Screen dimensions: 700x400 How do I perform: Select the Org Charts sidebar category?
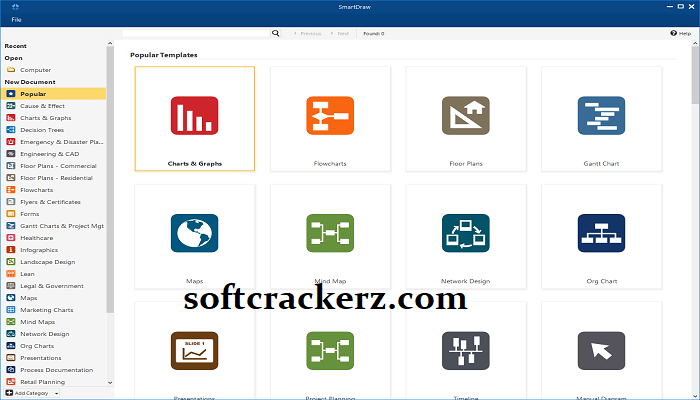pyautogui.click(x=54, y=346)
